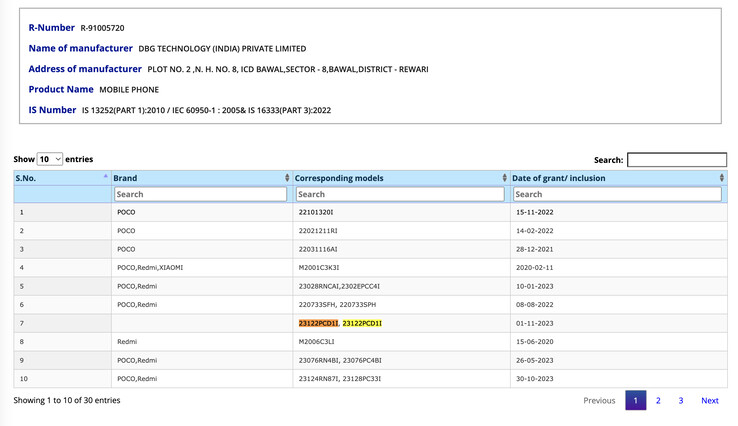Go to page 3 of results
This screenshot has height=426, width=738.
[681, 401]
